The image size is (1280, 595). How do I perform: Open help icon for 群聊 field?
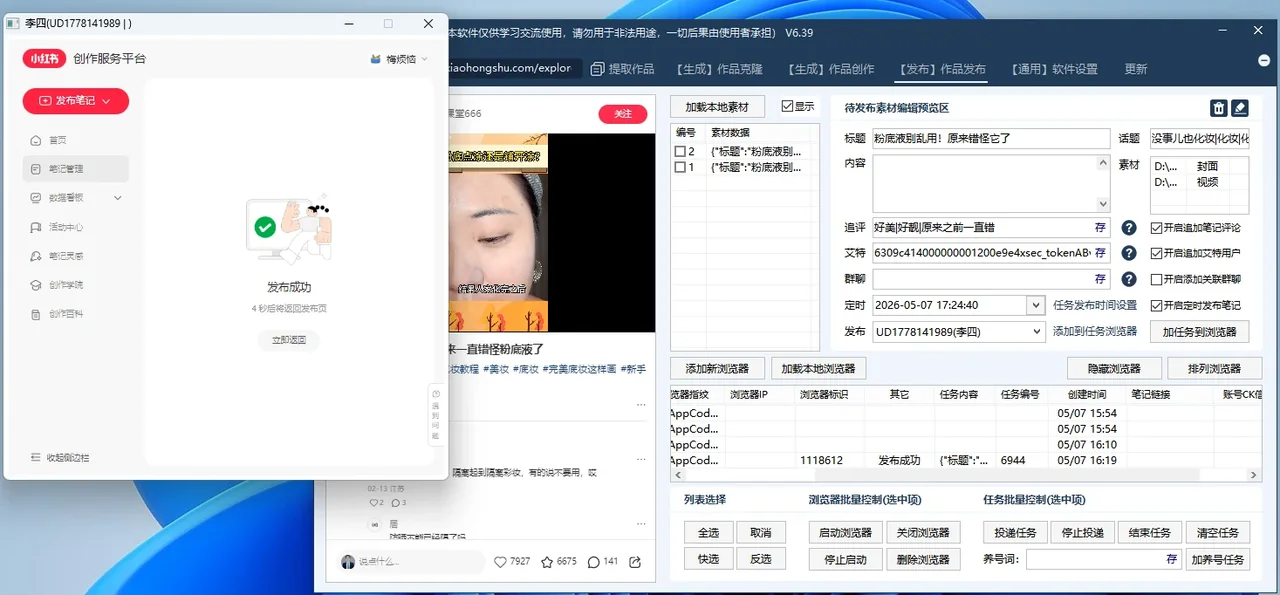pos(1129,279)
